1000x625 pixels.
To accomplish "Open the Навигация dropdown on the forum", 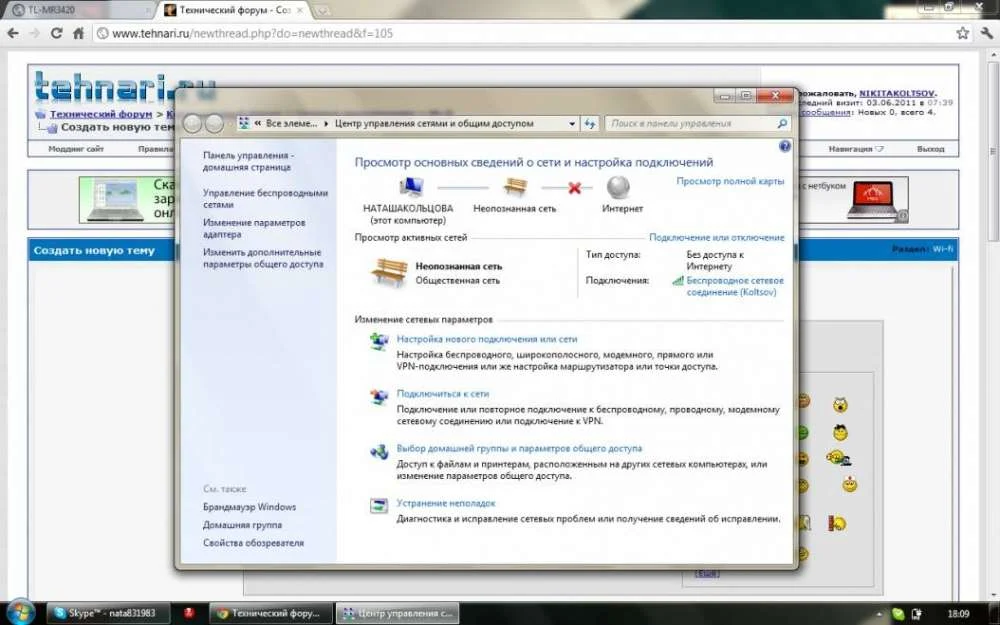I will [856, 149].
